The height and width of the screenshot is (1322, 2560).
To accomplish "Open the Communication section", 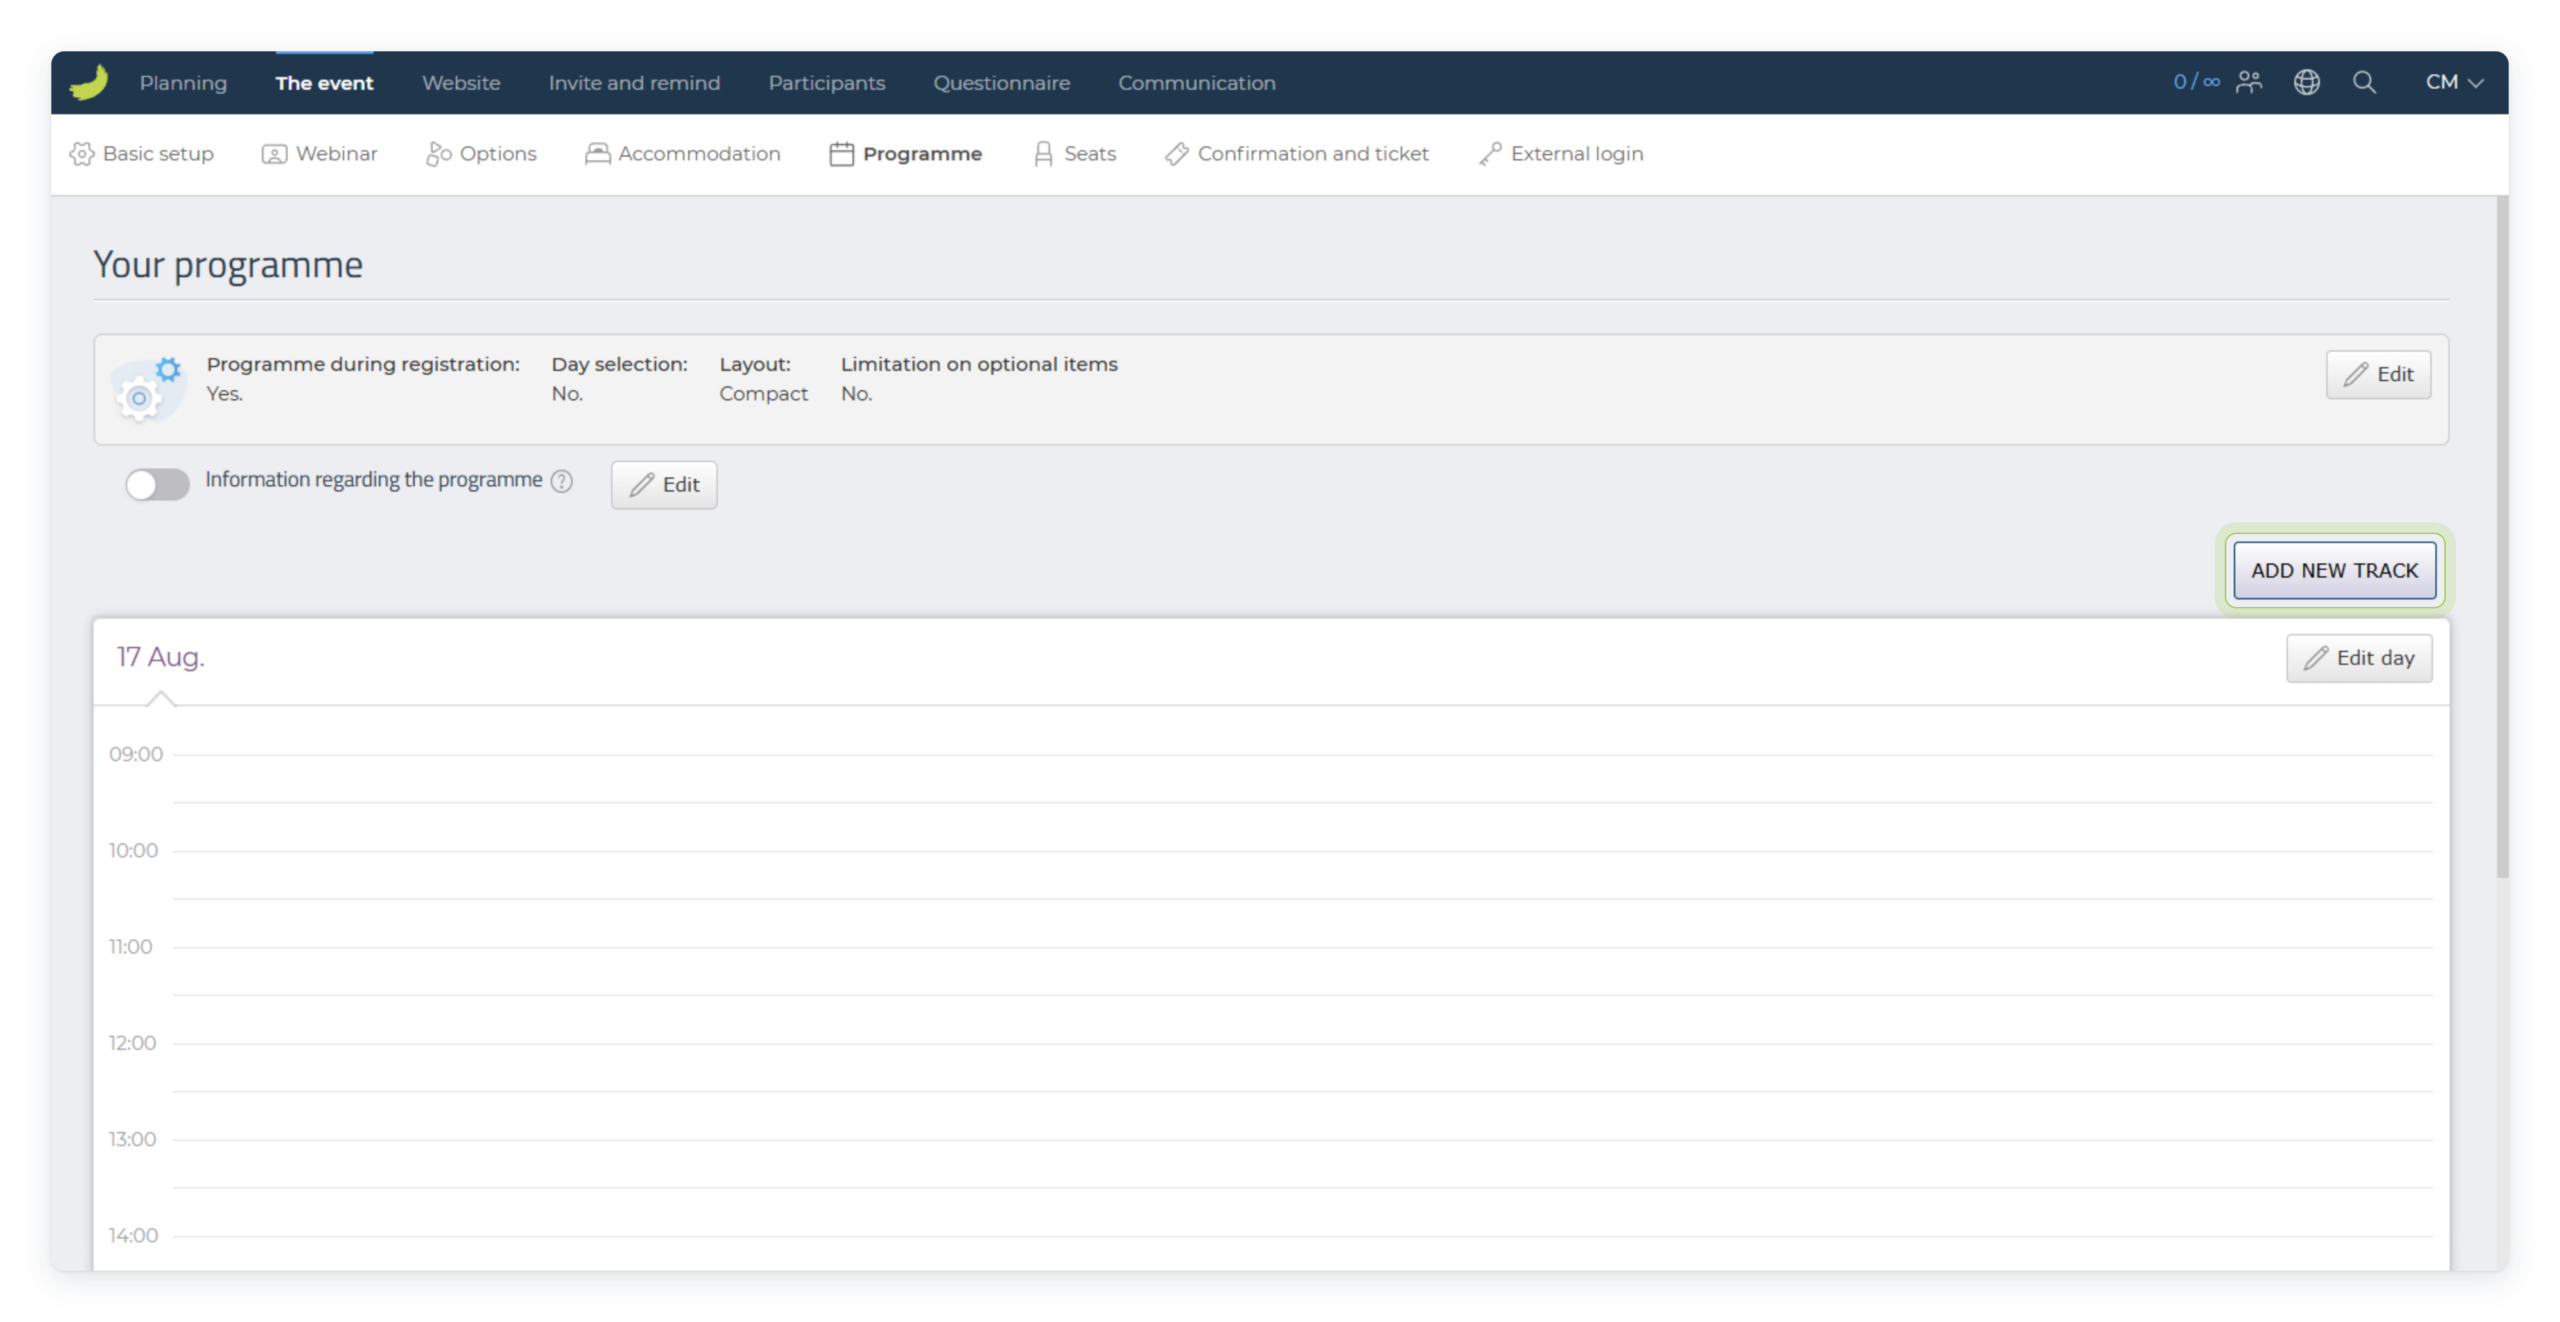I will (x=1196, y=83).
